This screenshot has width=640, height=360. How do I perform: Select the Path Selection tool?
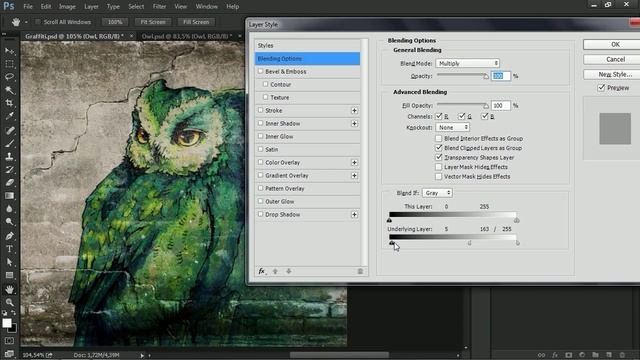(x=9, y=262)
